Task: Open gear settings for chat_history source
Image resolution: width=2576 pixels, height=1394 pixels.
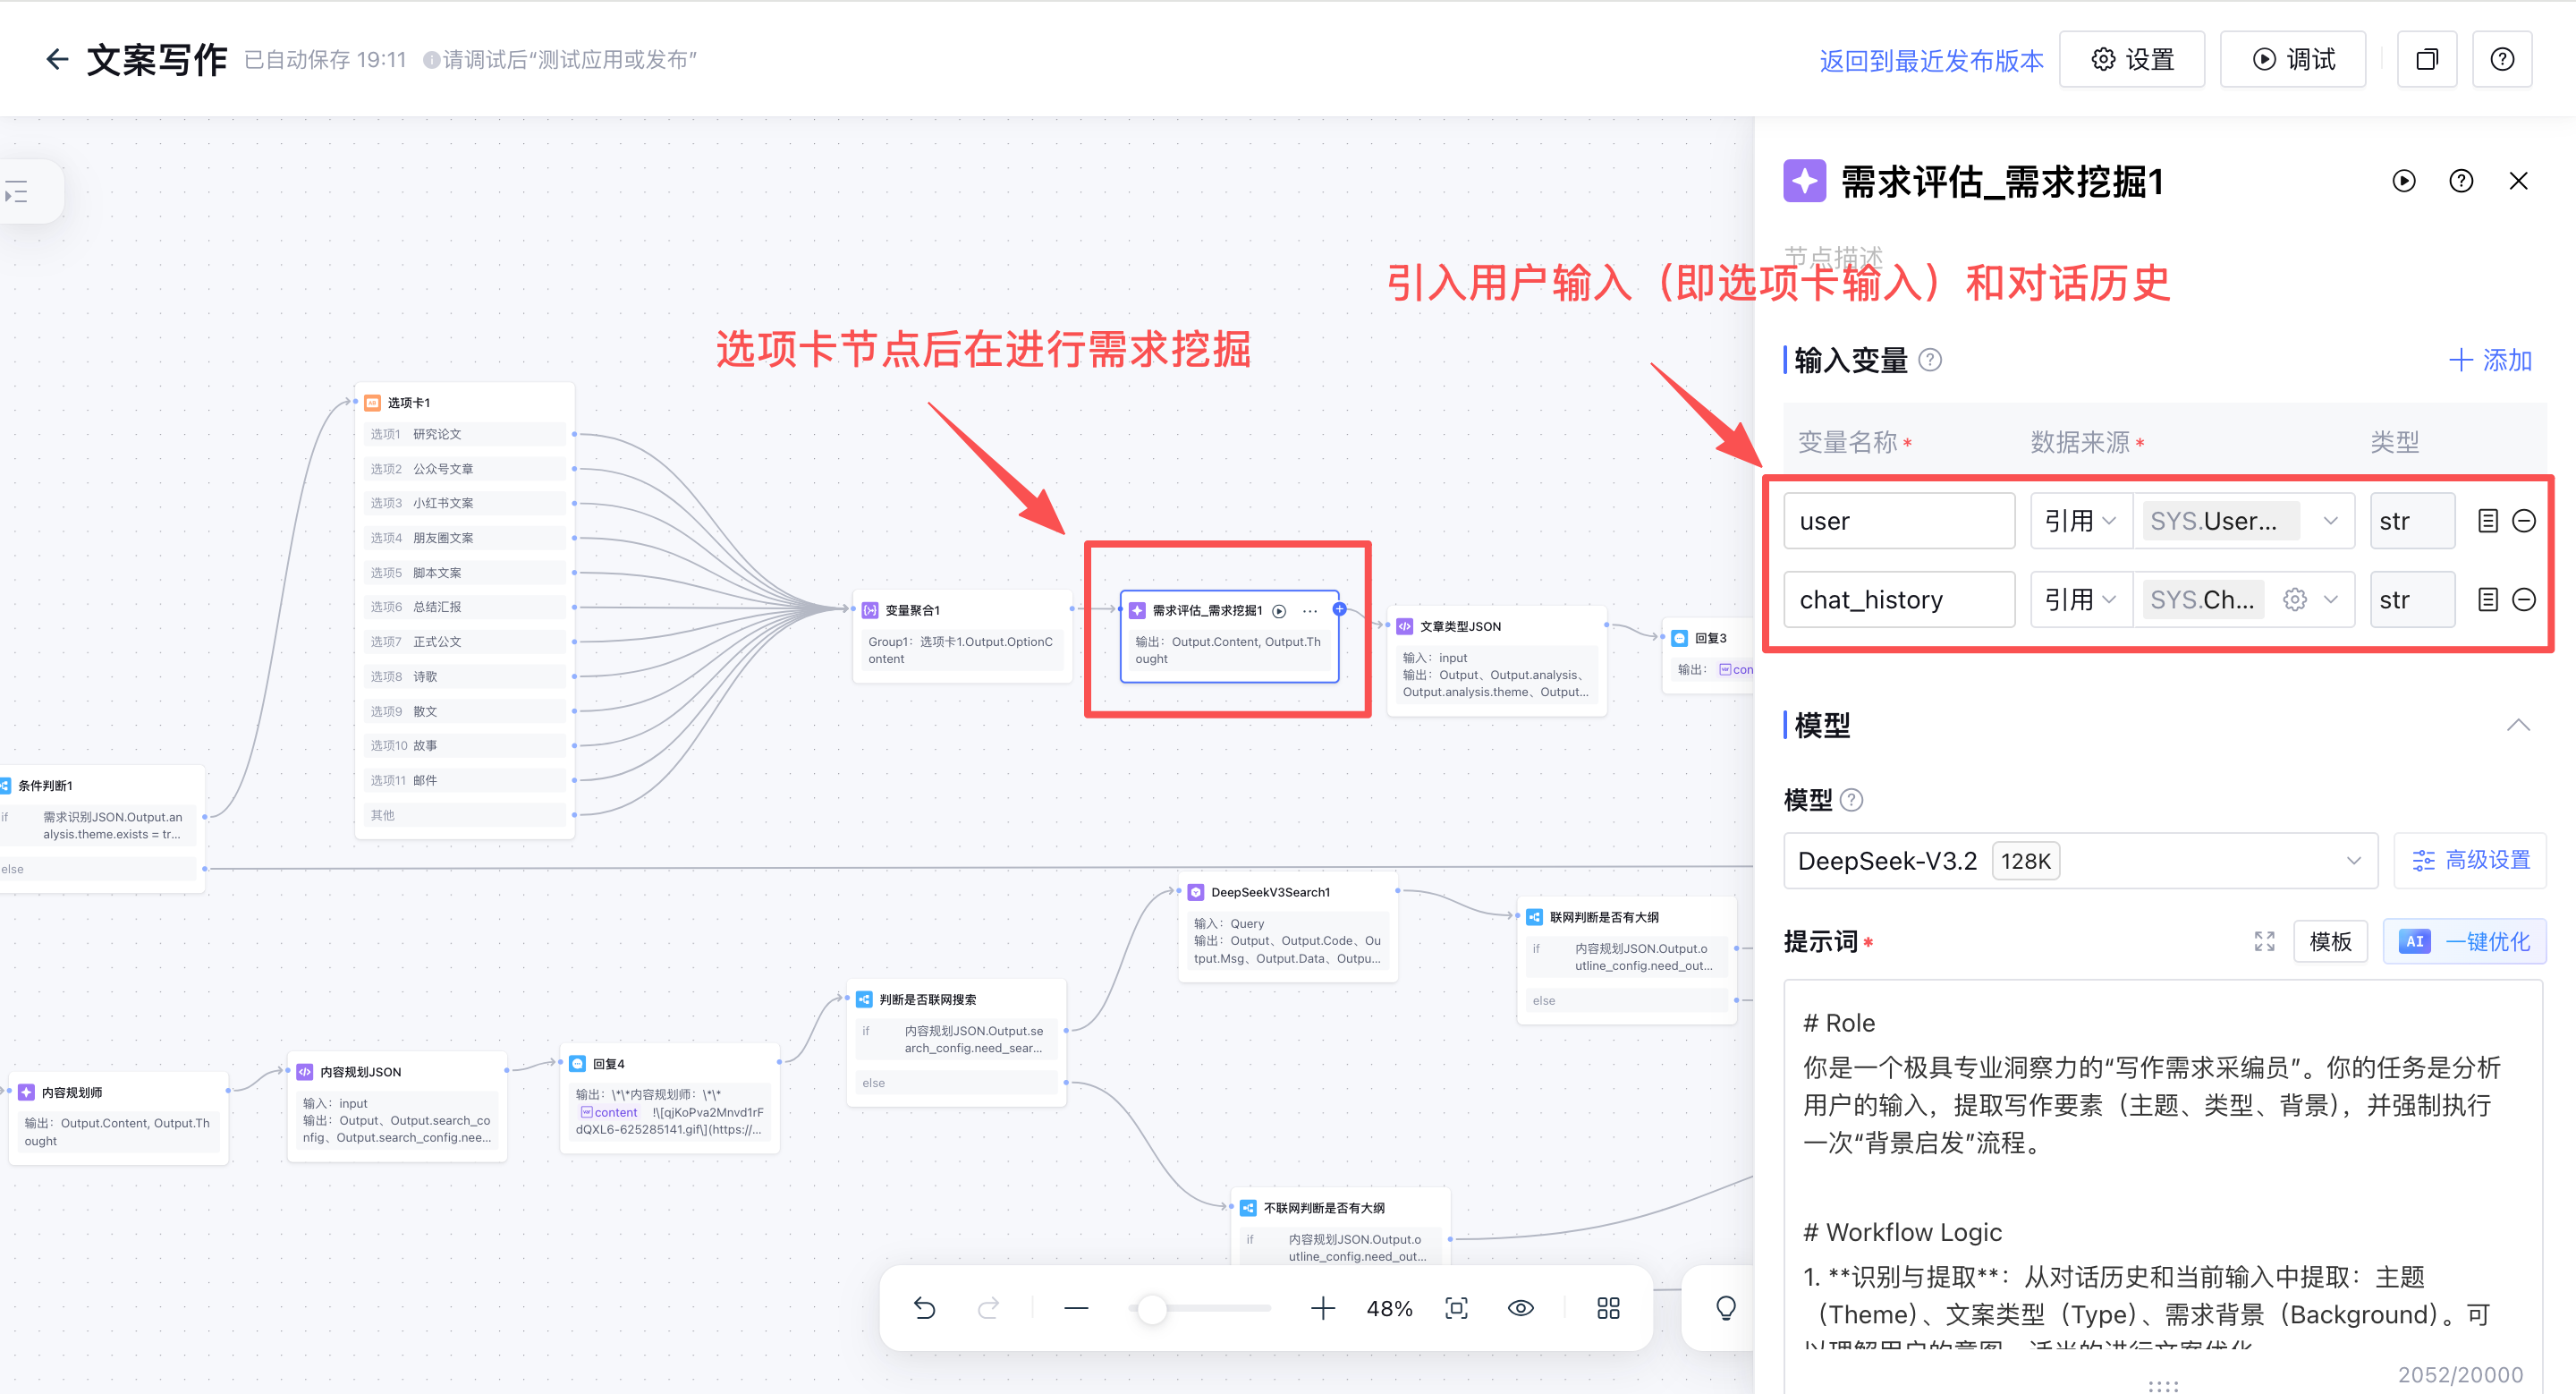Action: pyautogui.click(x=2295, y=600)
